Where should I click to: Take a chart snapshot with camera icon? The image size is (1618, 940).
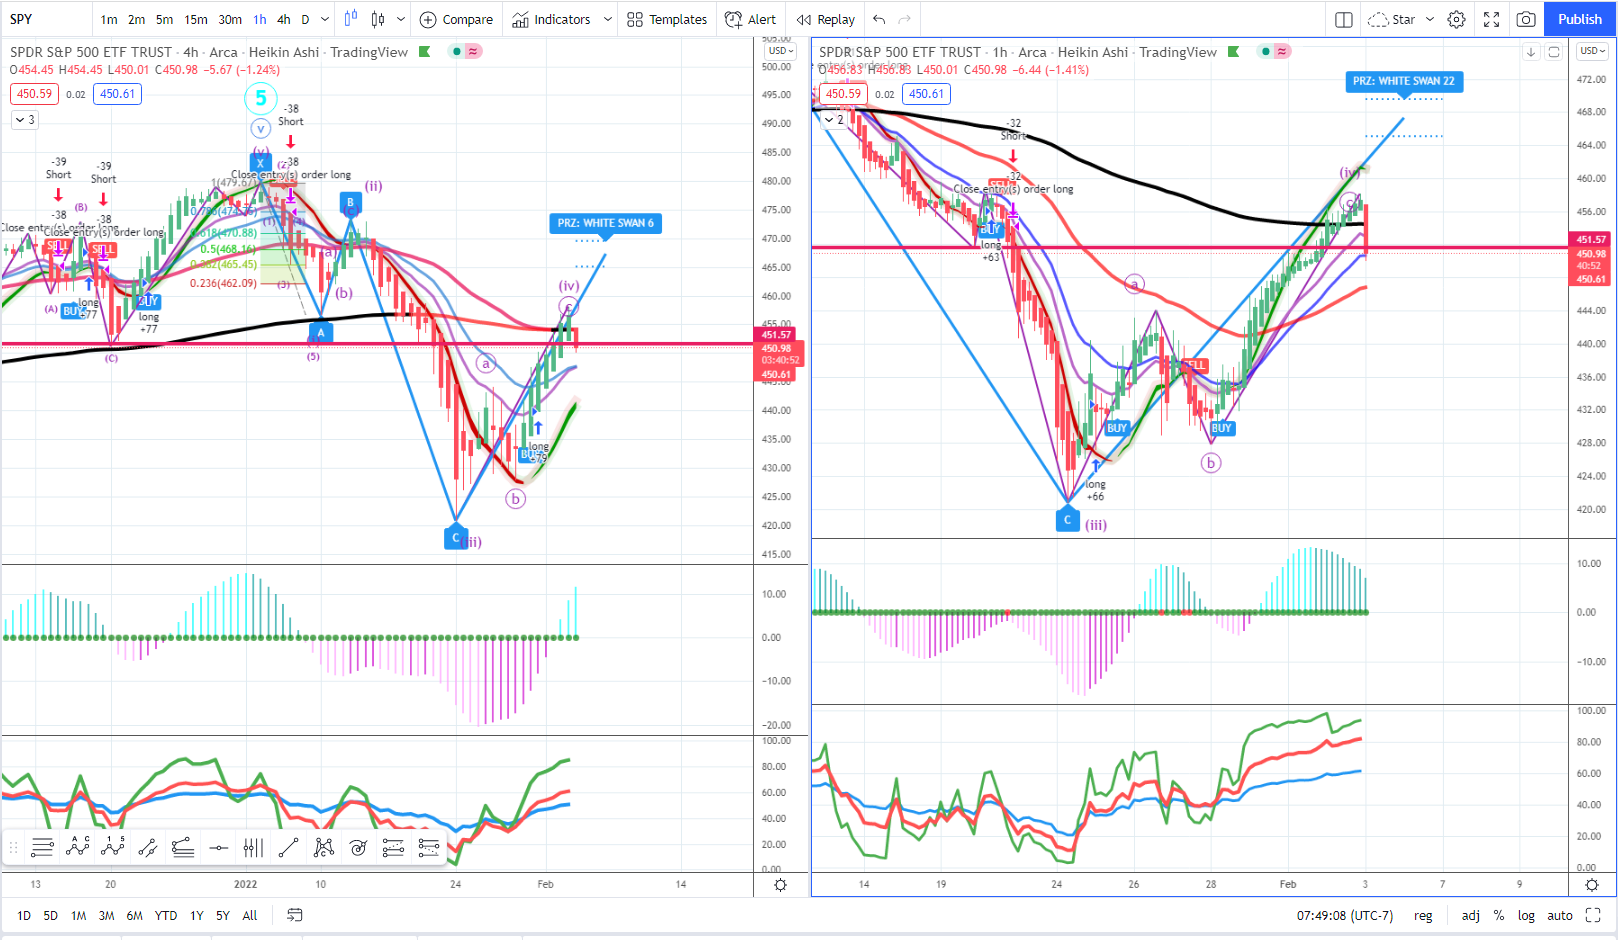(1526, 19)
